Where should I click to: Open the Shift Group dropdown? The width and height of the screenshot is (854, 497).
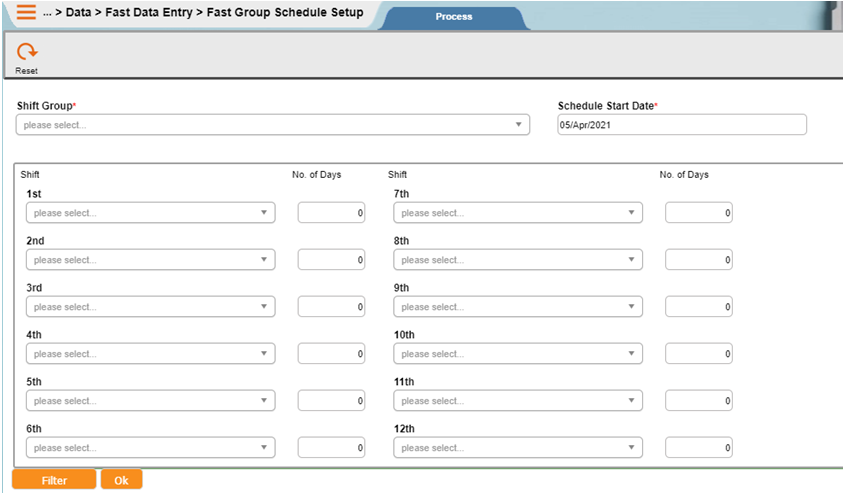click(x=272, y=125)
